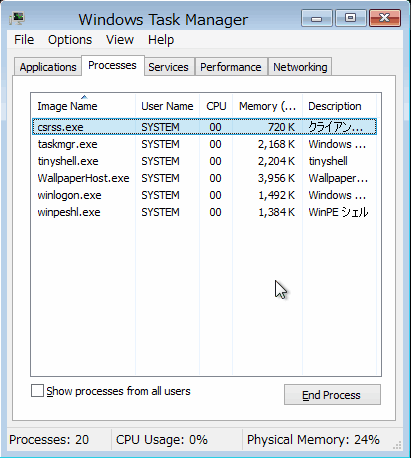
Task: Select the Processes tab
Action: 112,65
